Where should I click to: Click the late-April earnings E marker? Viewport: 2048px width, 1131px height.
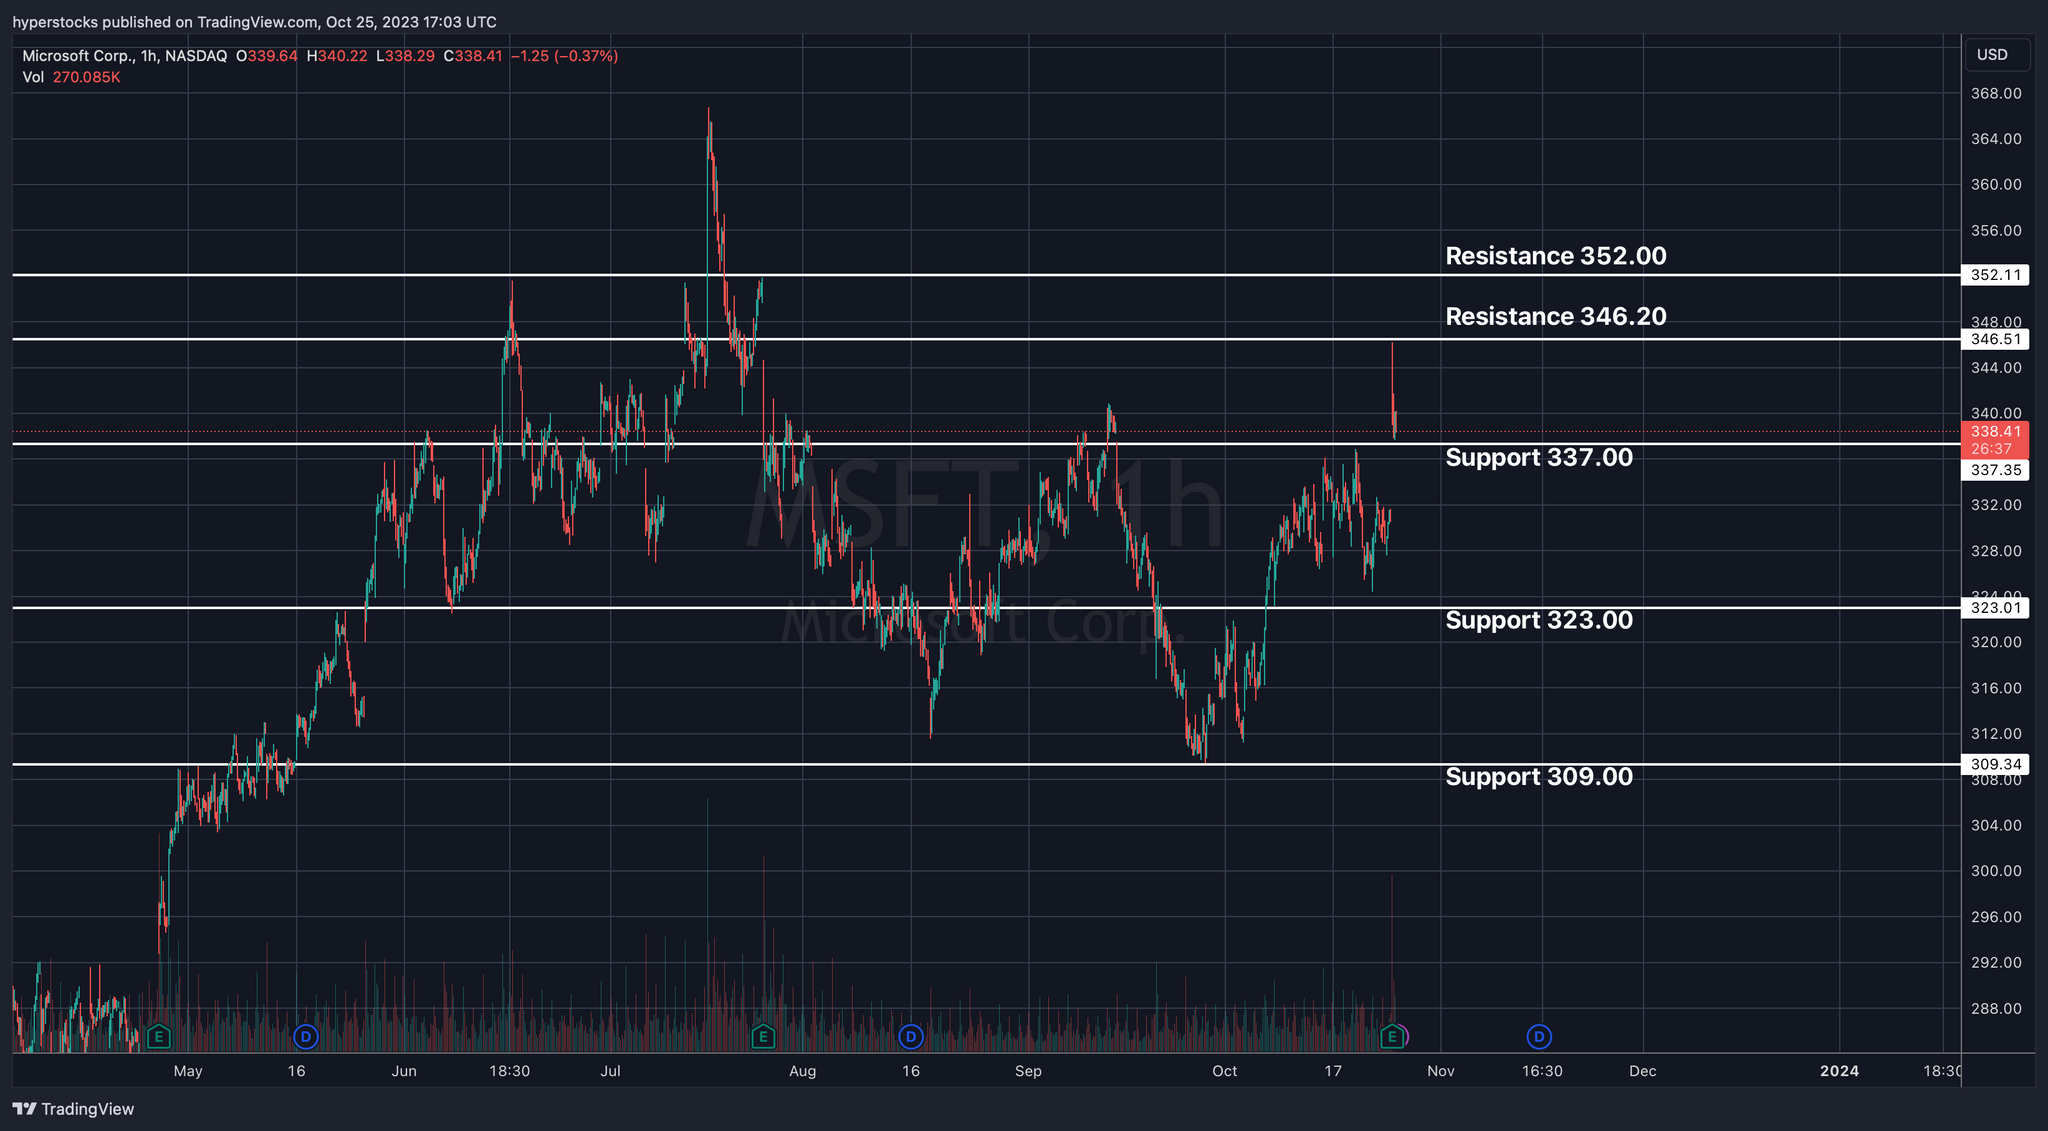click(158, 1036)
